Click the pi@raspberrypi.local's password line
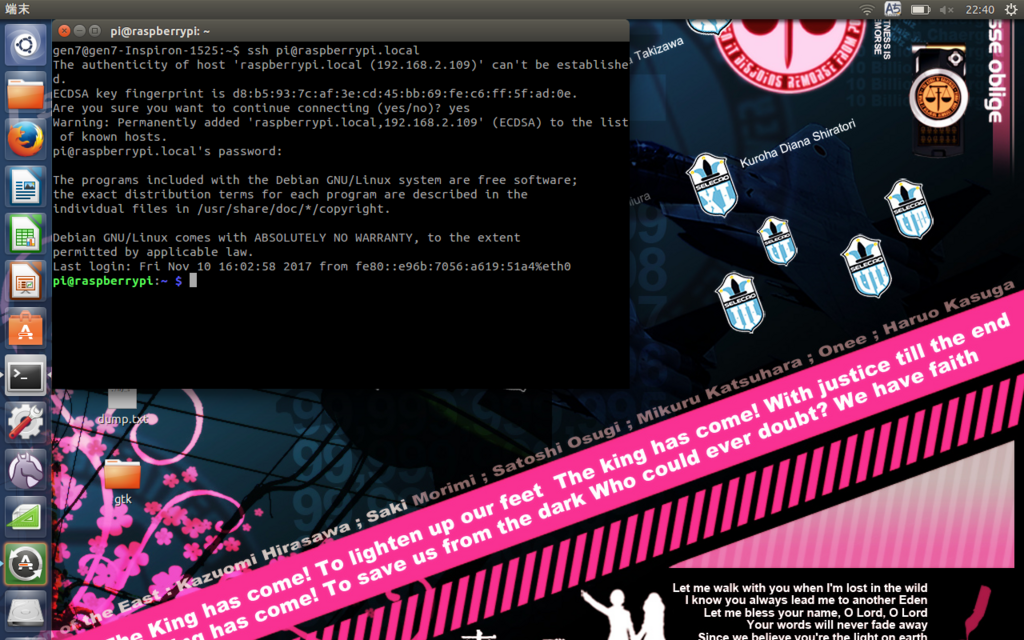The height and width of the screenshot is (640, 1024). [167, 152]
